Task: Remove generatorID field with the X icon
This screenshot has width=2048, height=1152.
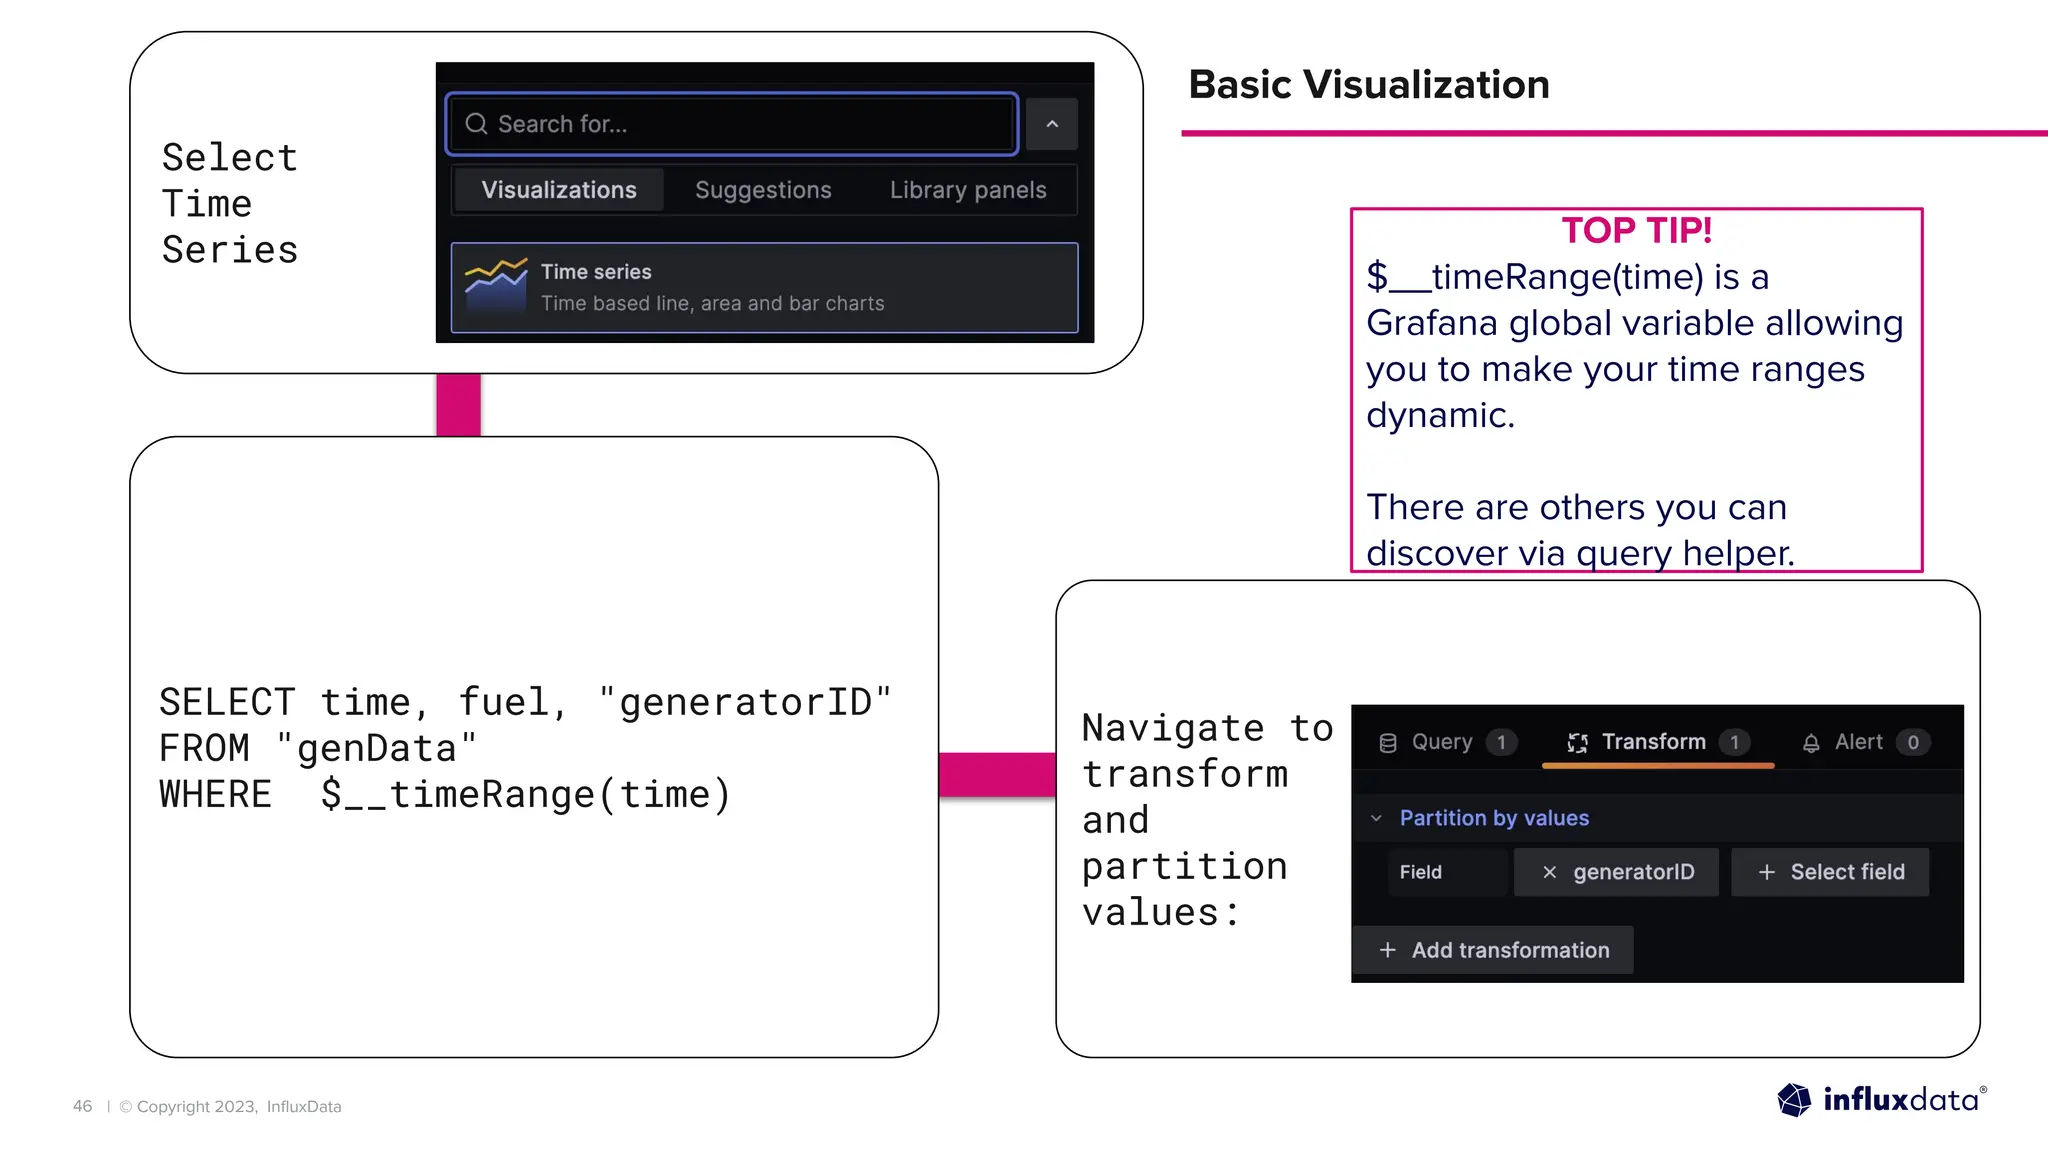Action: coord(1549,872)
